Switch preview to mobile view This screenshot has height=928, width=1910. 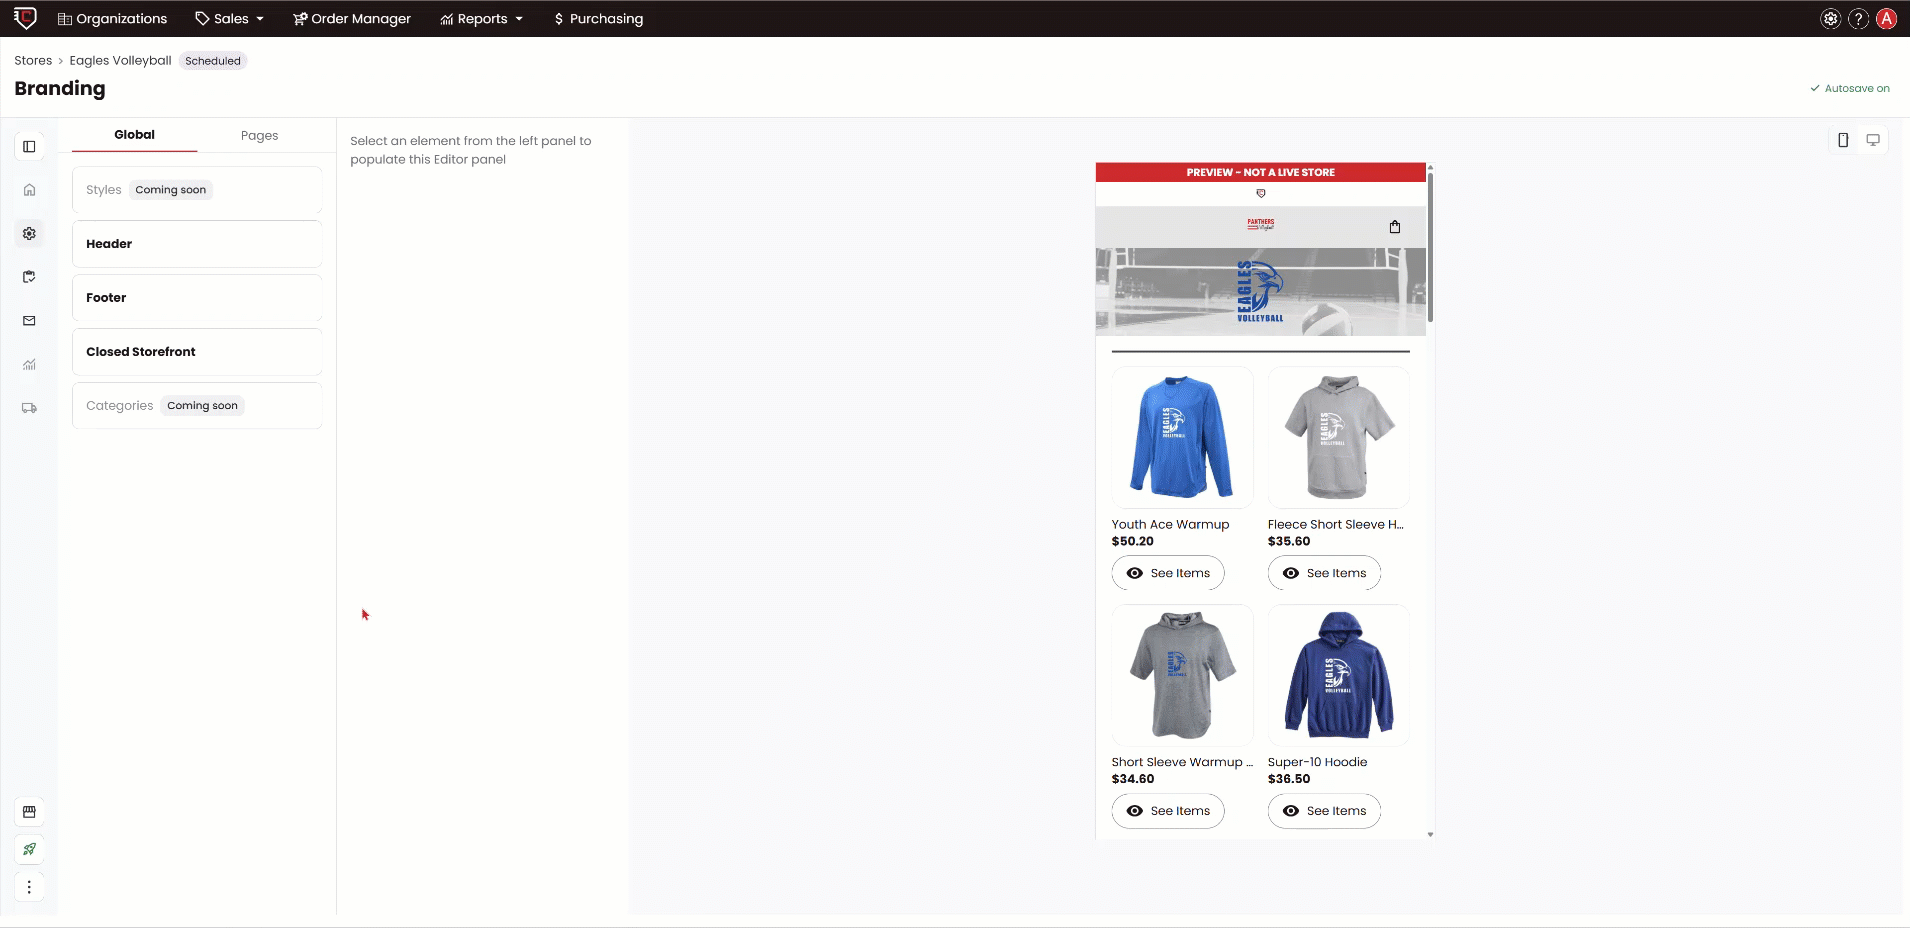(x=1843, y=140)
